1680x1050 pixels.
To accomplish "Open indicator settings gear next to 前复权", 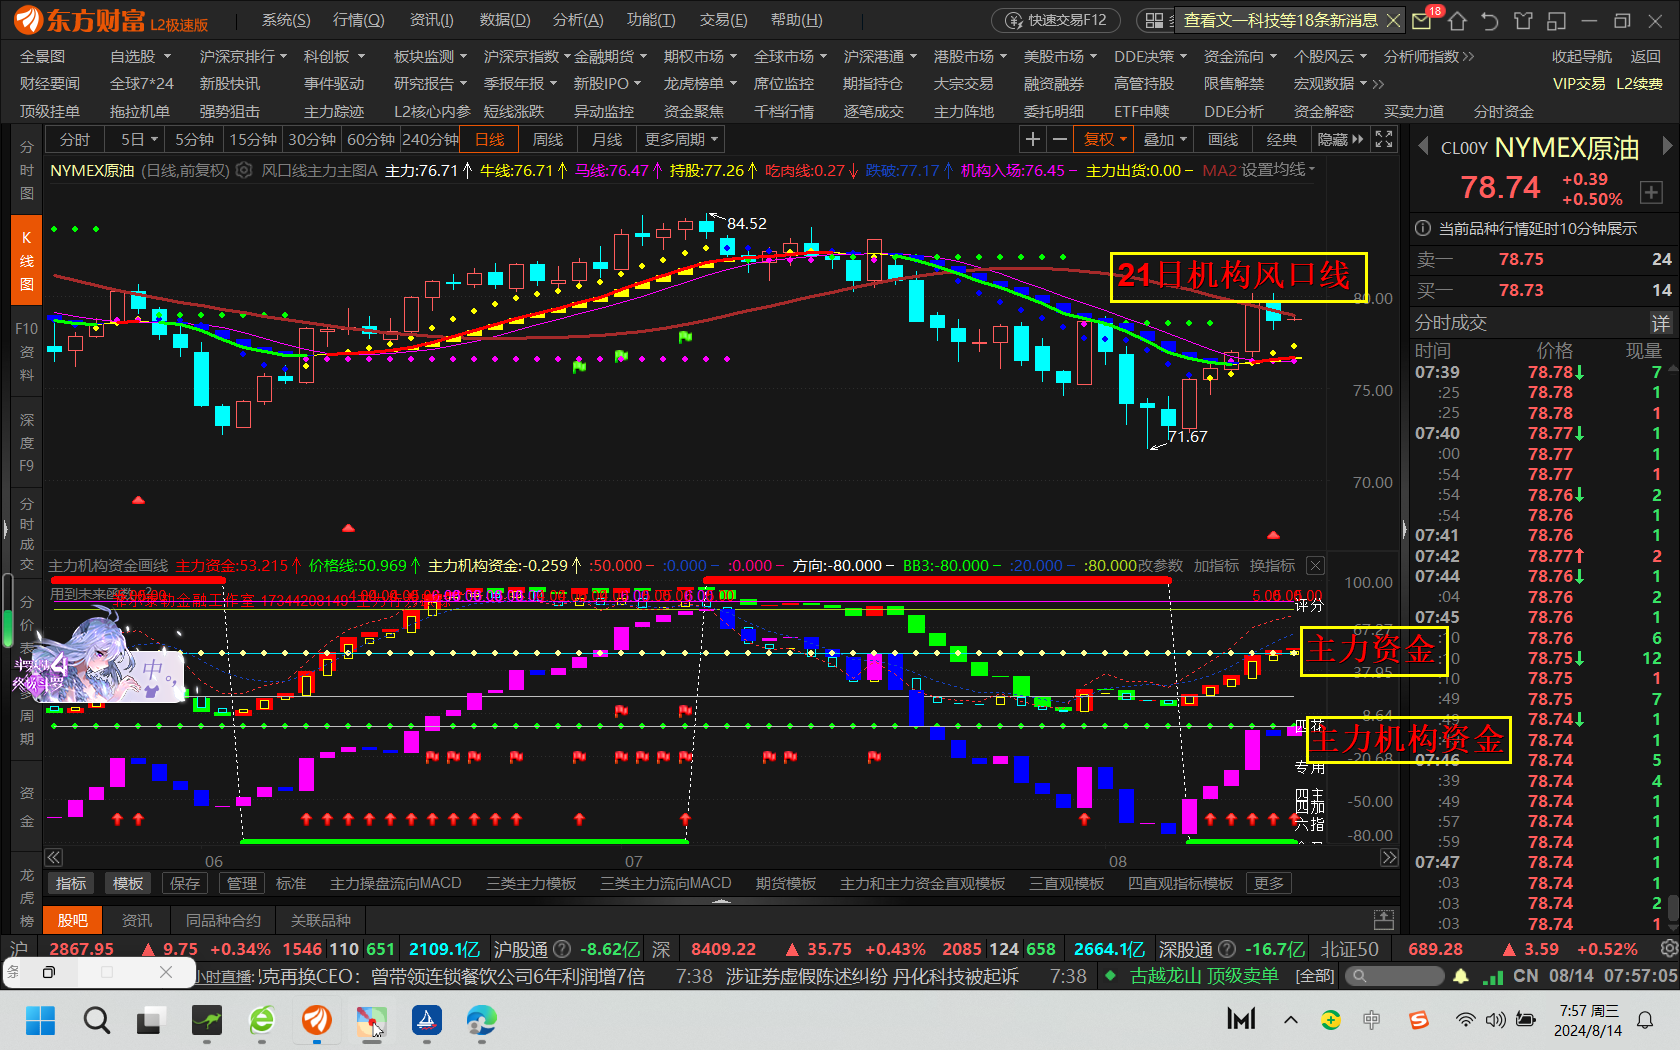I will coord(244,171).
